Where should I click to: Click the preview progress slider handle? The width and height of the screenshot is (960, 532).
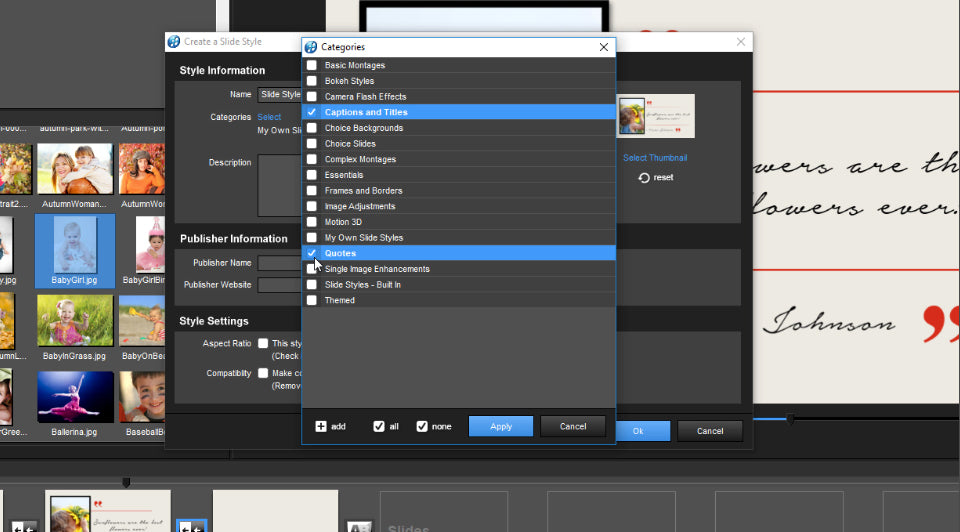pos(790,419)
